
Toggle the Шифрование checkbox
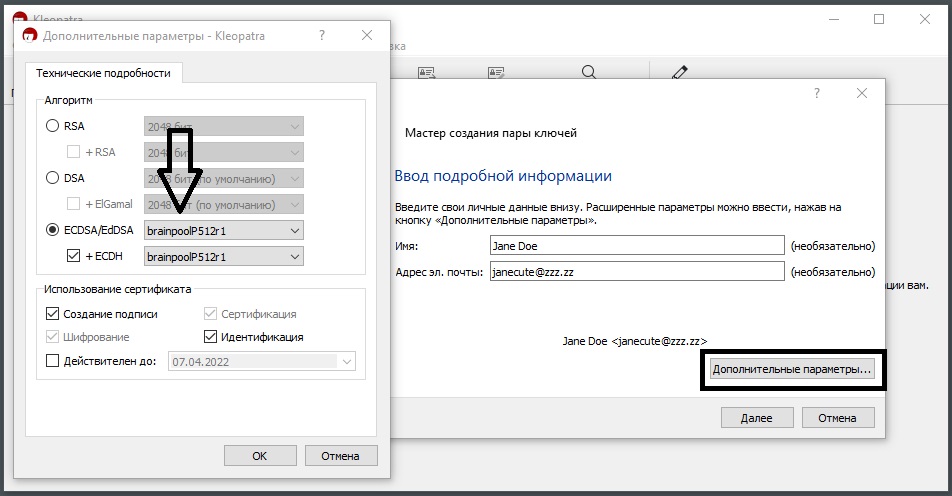(x=53, y=336)
